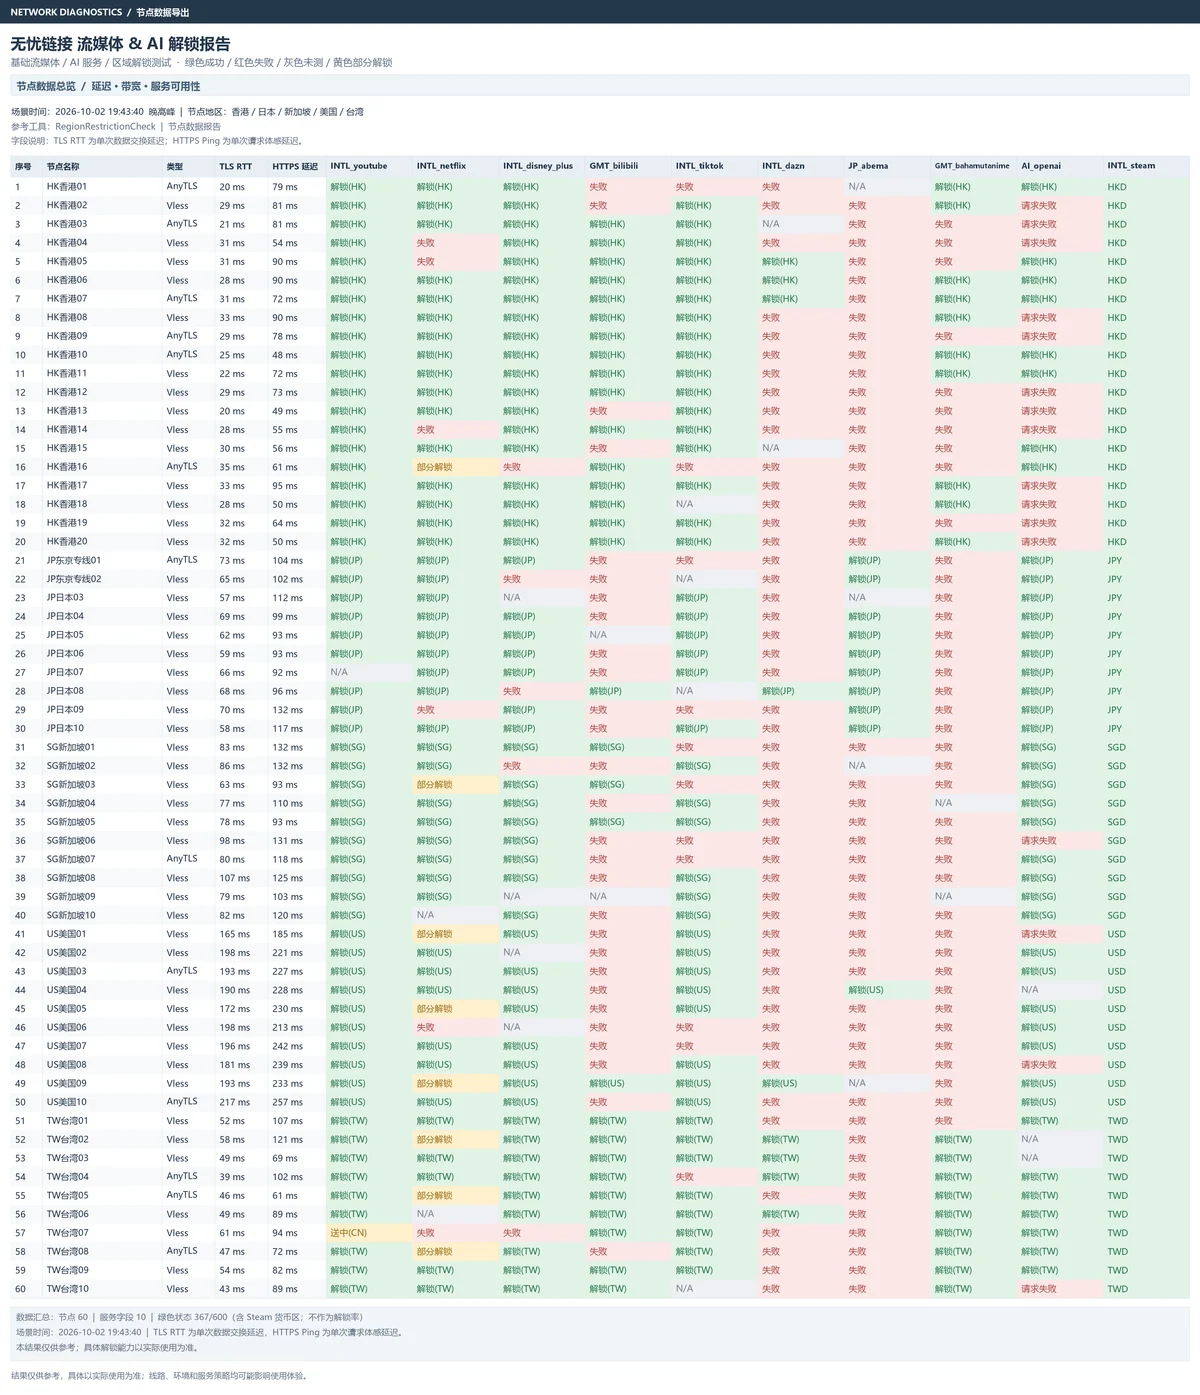
Task: Click the AI_openai column header
Action: 1041,166
